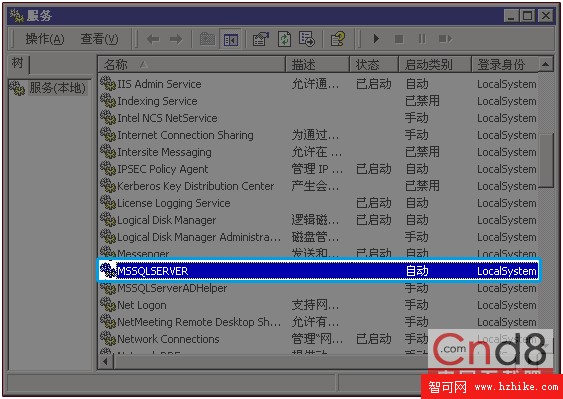Sort by the 登录身份 column header
Screen dimensions: 563x399
tap(505, 65)
